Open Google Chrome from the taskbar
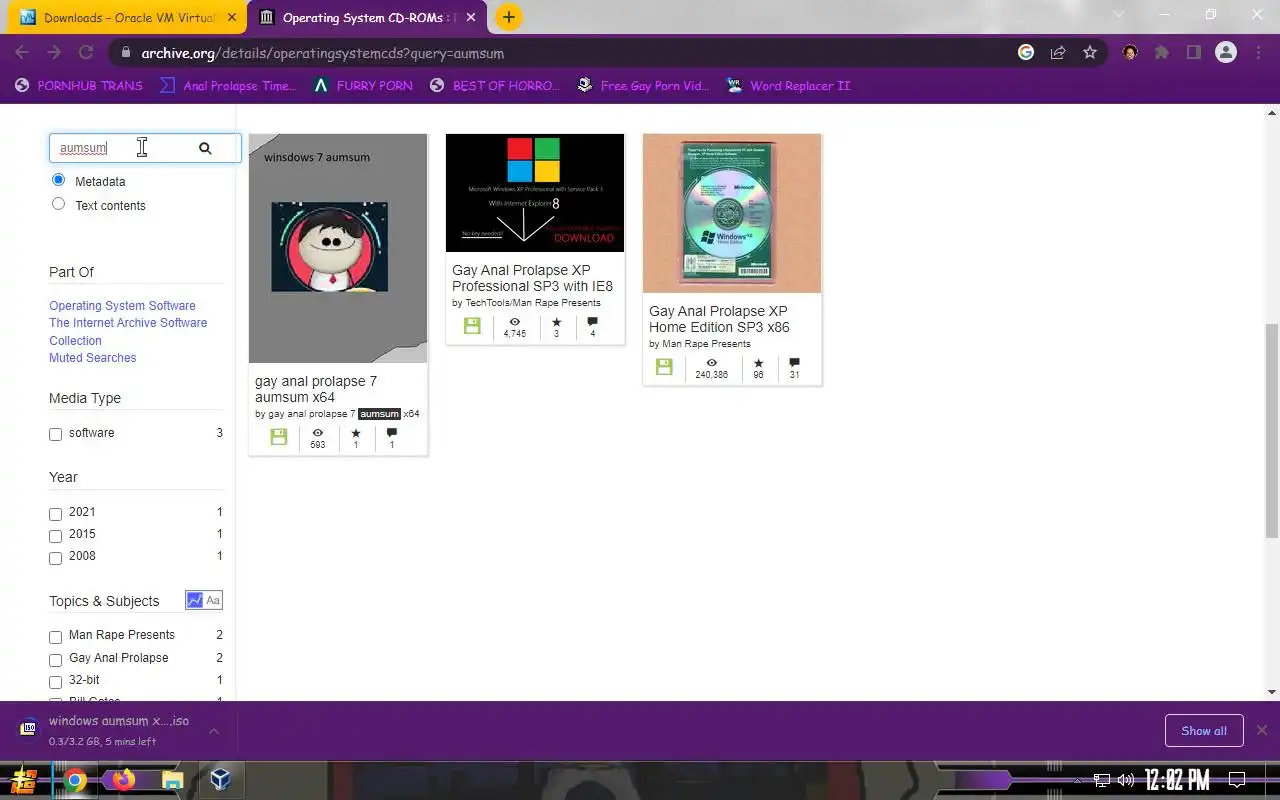Screen dimensions: 1280x800 [75, 780]
